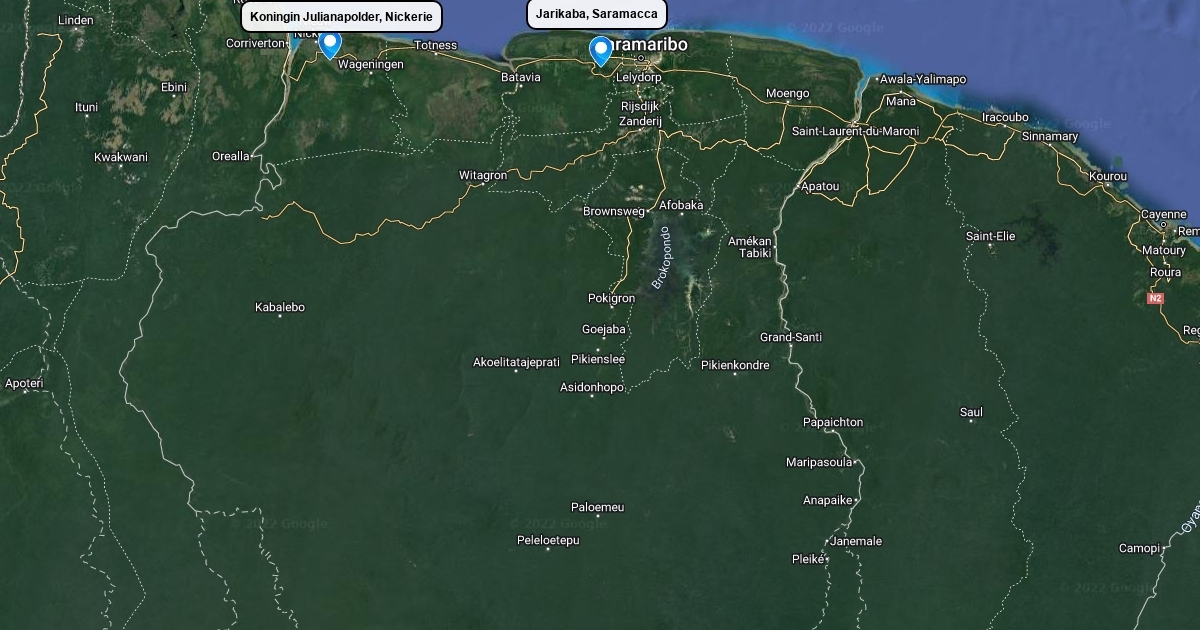Click the Ebini place label
This screenshot has width=1200, height=630.
pos(174,87)
